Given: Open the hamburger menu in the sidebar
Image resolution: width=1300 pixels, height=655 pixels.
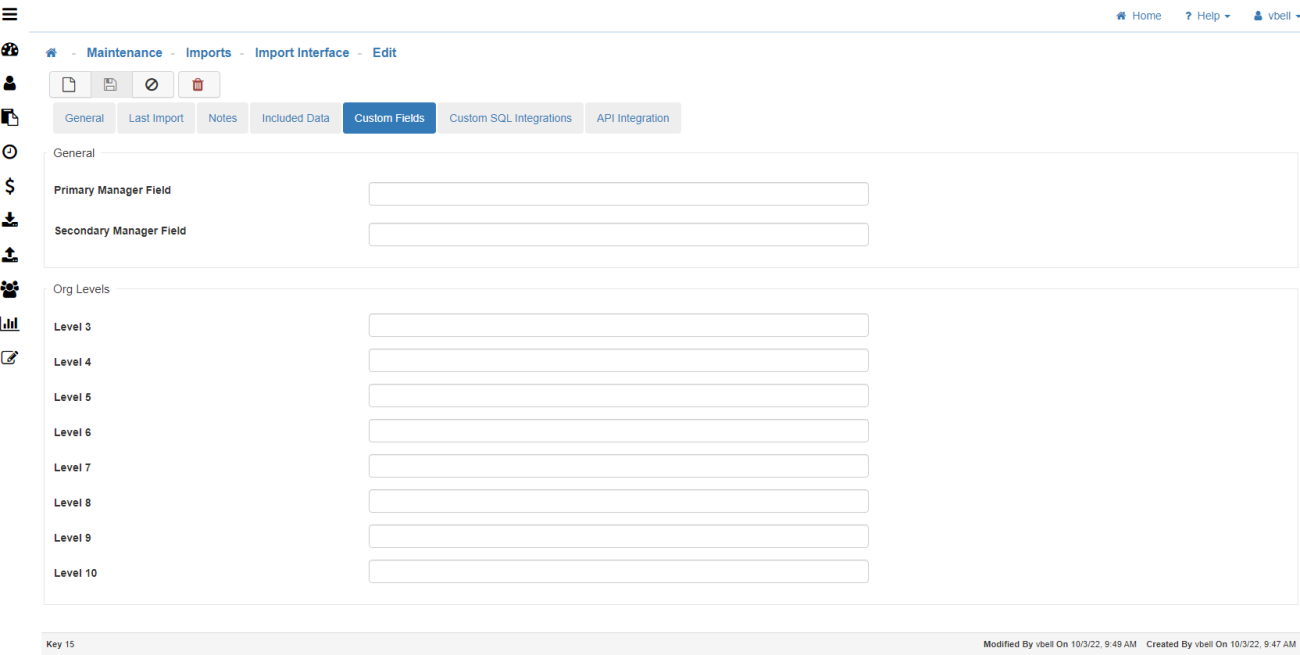Looking at the screenshot, I should [x=10, y=14].
